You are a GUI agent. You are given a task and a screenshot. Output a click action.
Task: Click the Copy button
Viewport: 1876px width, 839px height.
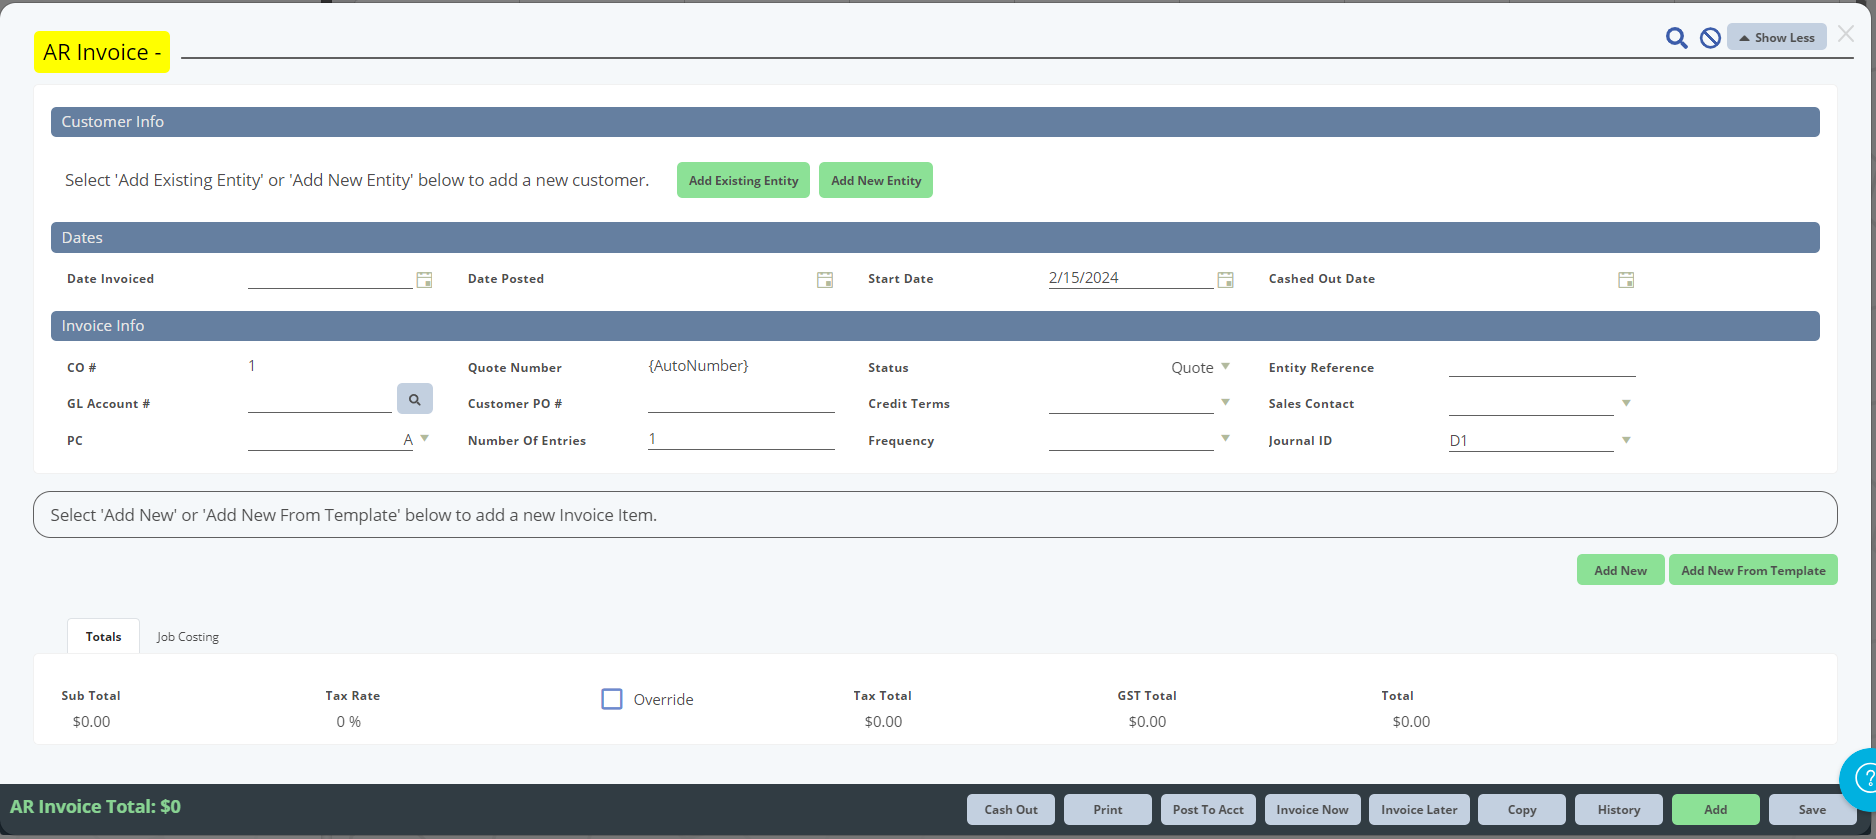(1522, 810)
